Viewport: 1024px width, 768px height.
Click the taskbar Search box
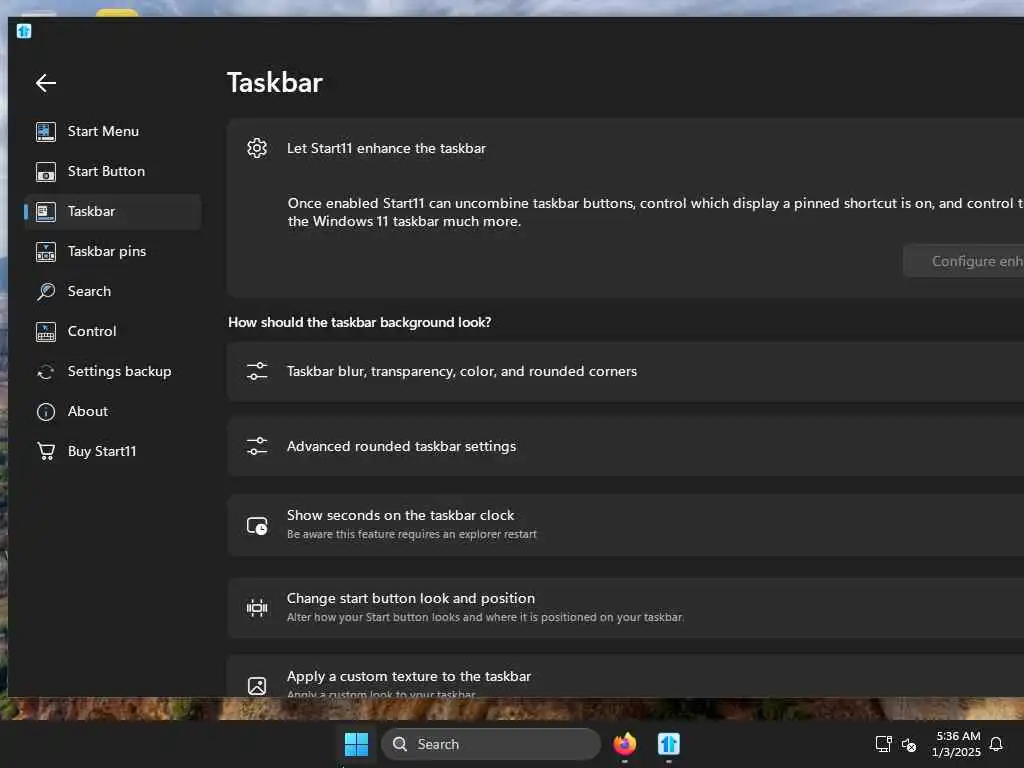[491, 744]
